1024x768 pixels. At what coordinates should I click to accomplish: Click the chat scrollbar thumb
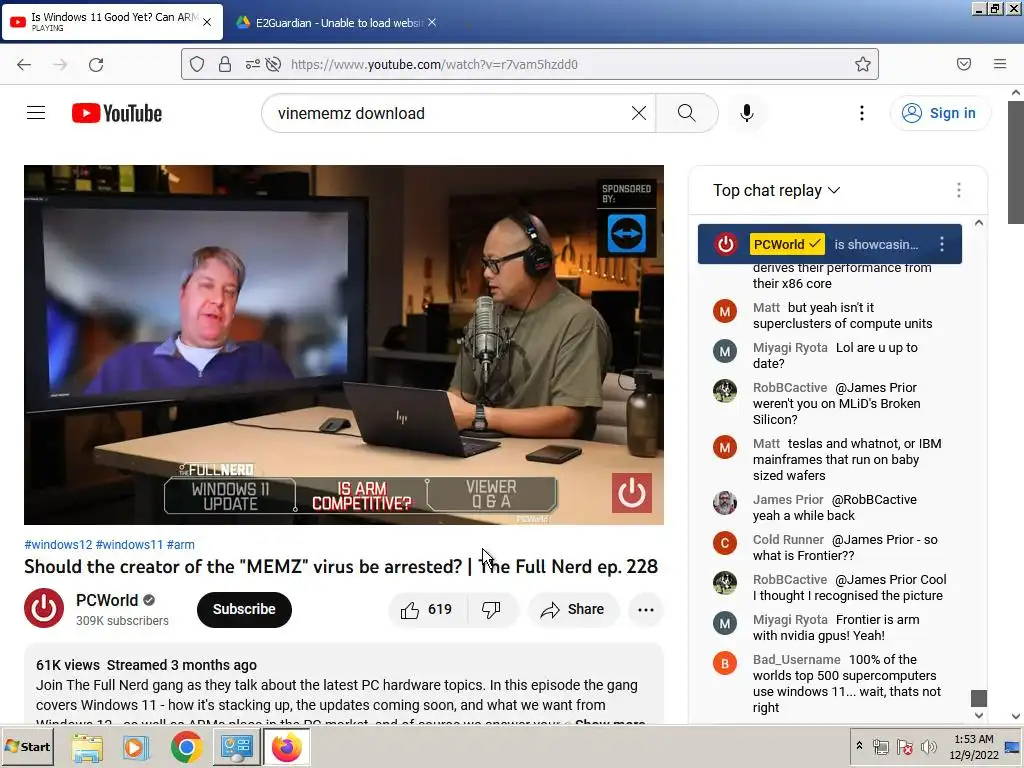coord(978,698)
